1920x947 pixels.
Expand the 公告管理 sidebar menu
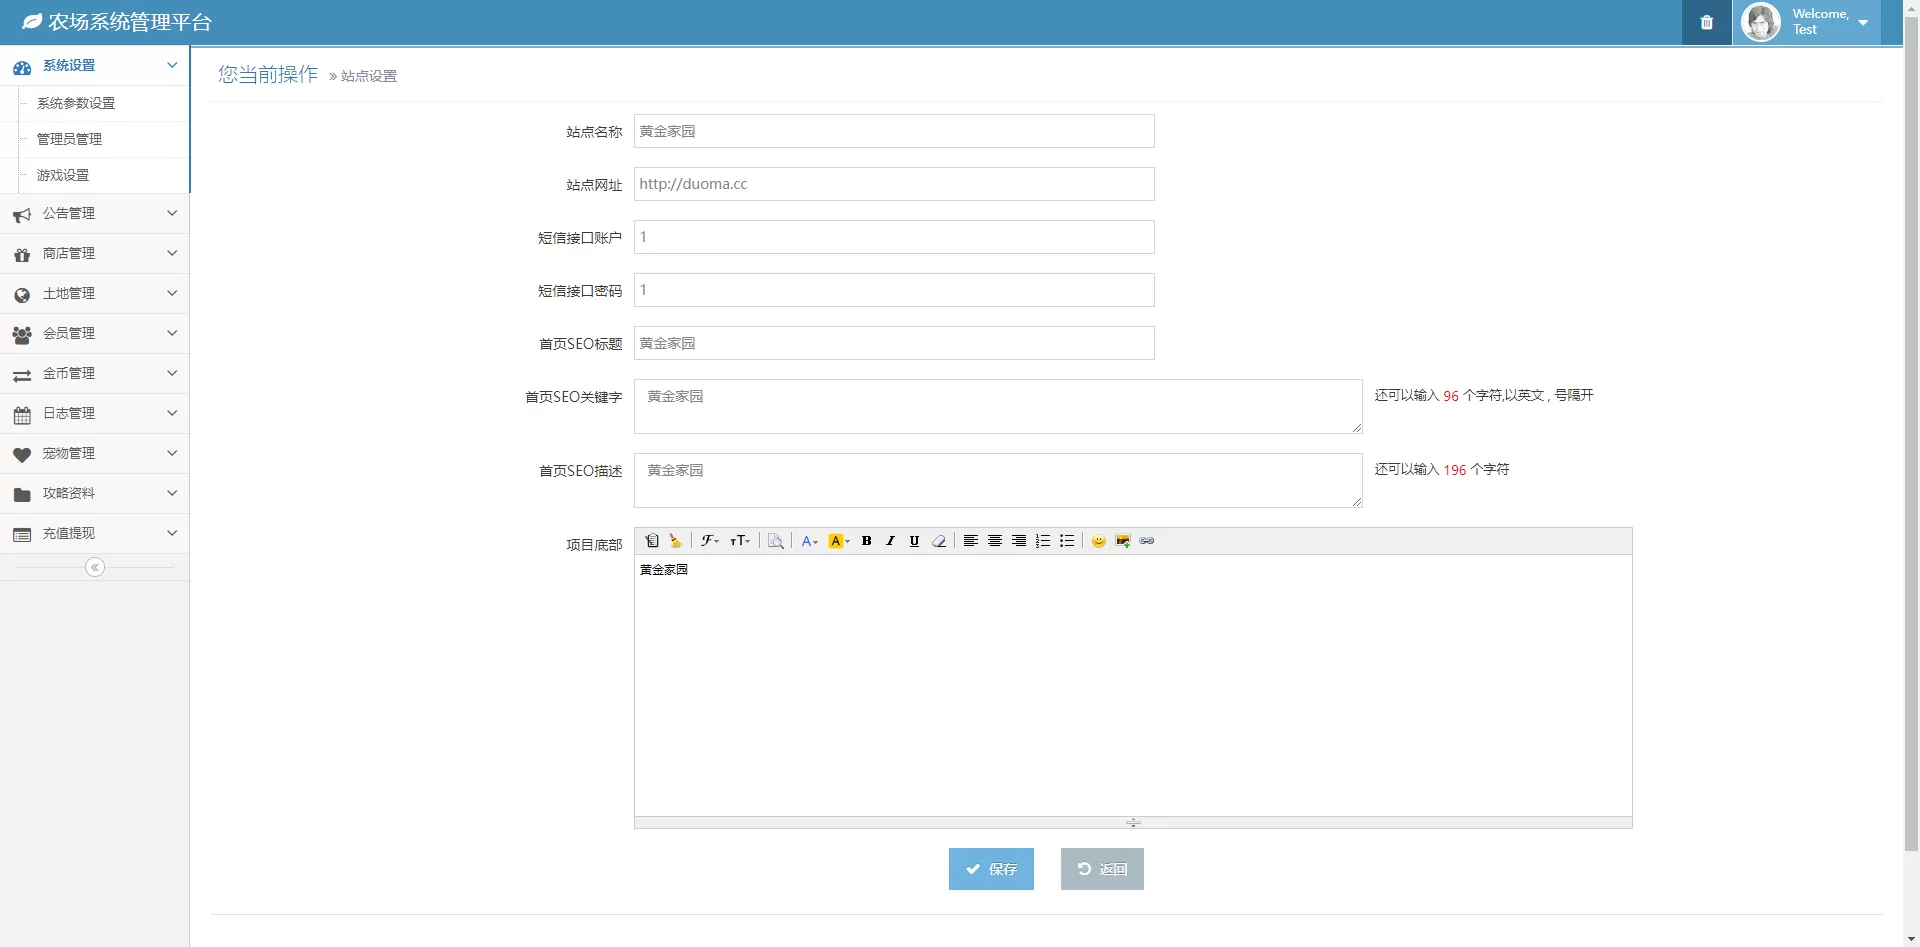click(95, 213)
